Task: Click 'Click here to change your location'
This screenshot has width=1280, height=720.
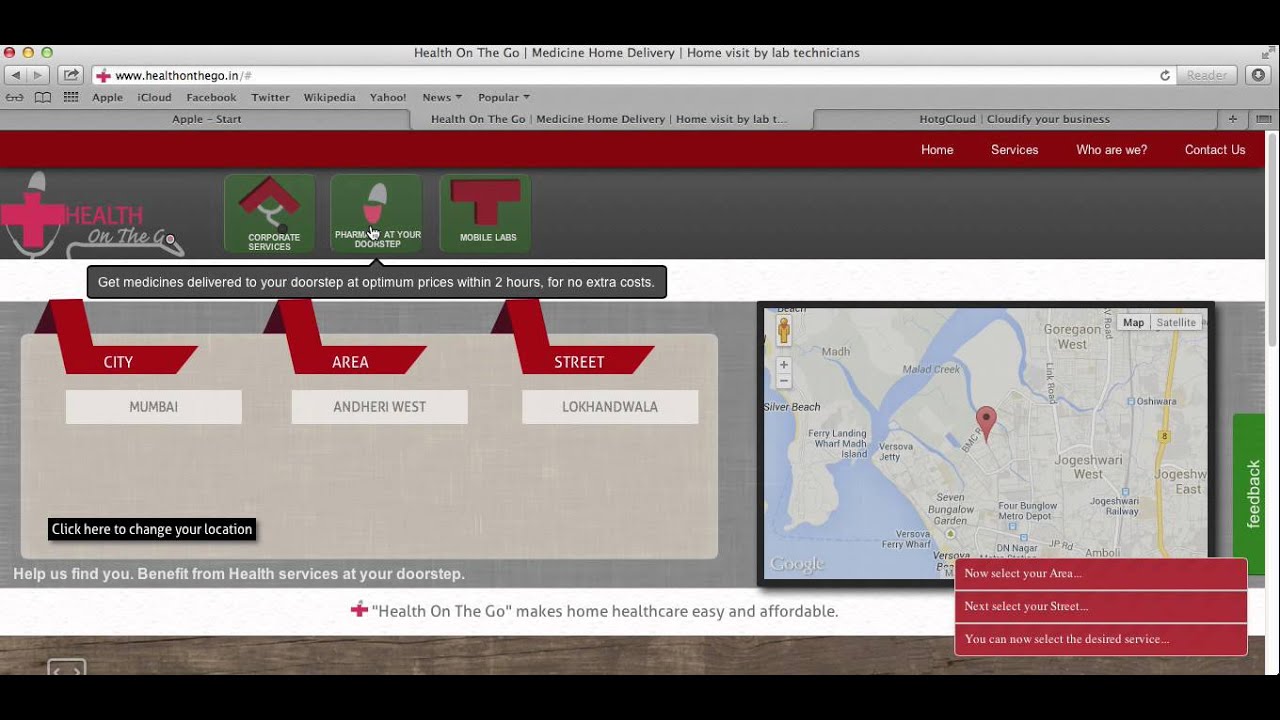Action: [152, 529]
